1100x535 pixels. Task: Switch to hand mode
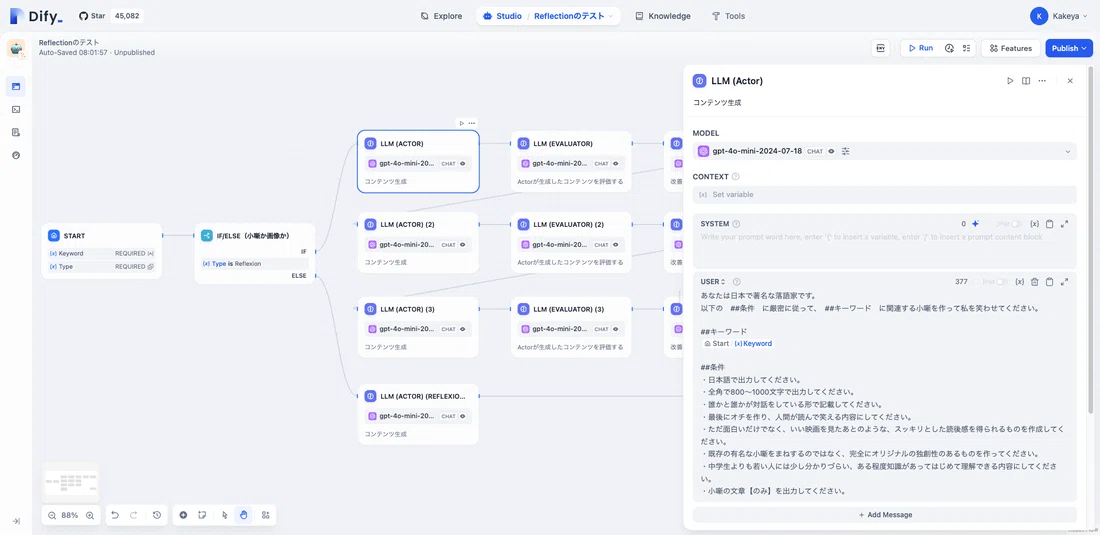(x=243, y=515)
